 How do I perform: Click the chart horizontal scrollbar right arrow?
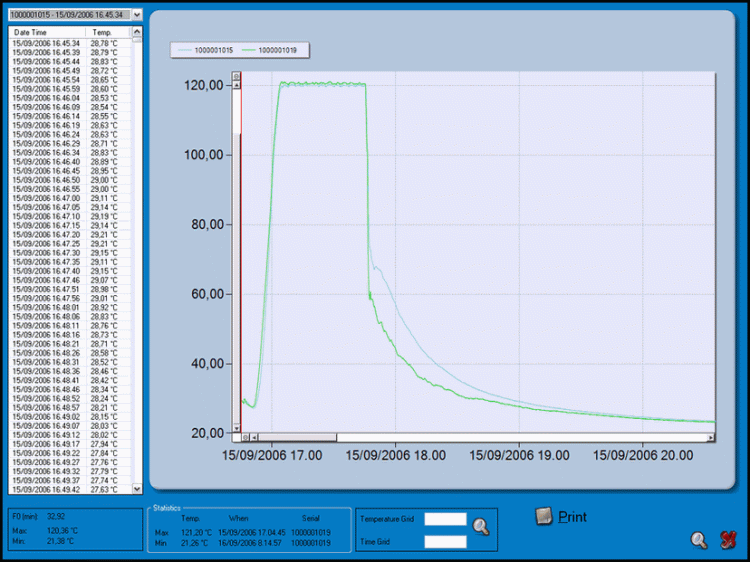pos(711,437)
